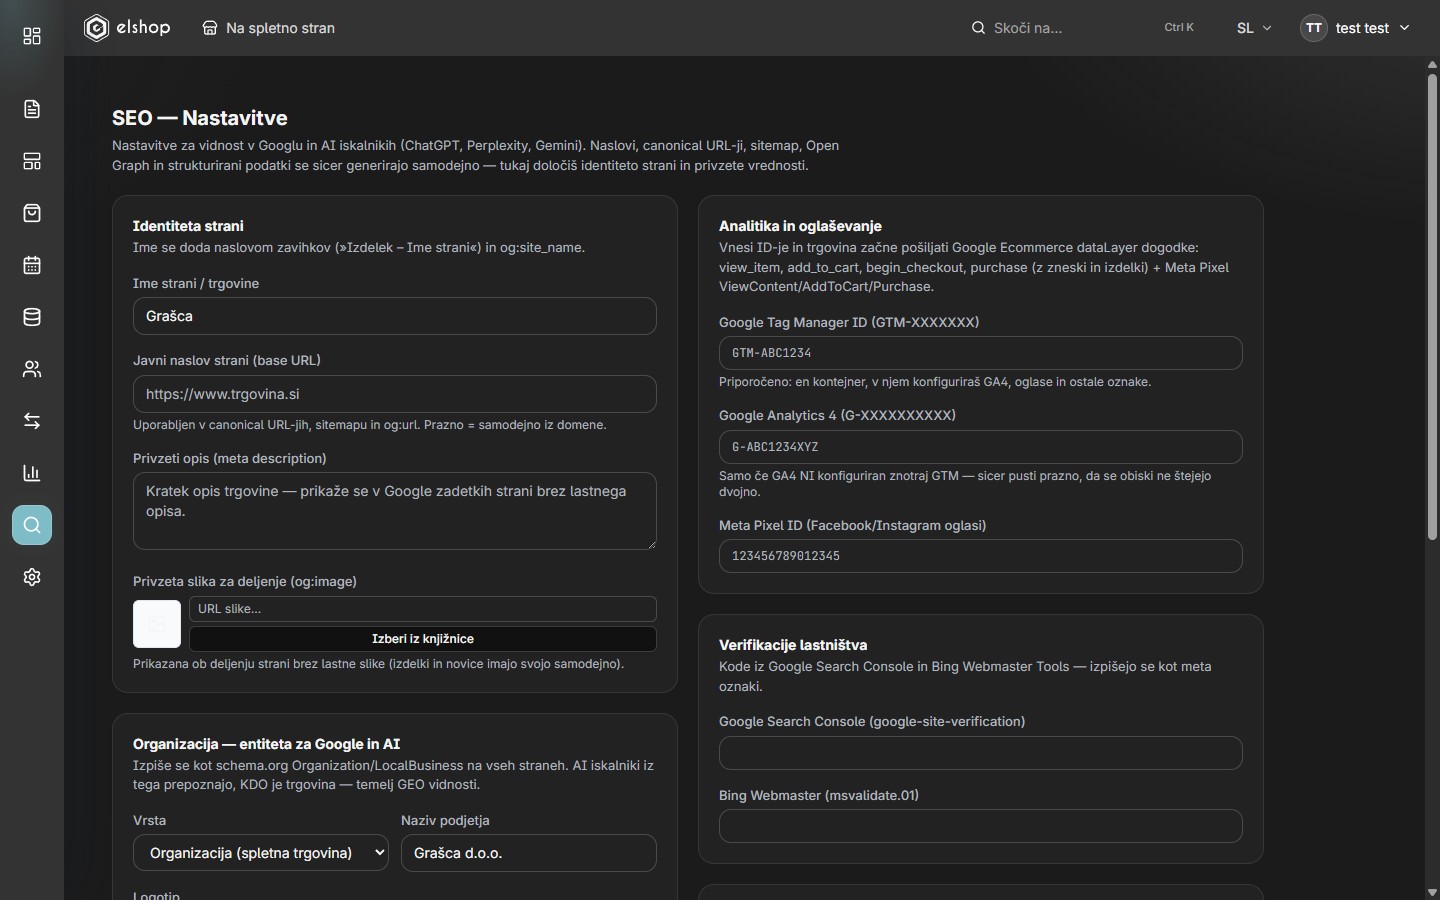
Task: Open the document pages icon in sidebar
Action: 32,109
